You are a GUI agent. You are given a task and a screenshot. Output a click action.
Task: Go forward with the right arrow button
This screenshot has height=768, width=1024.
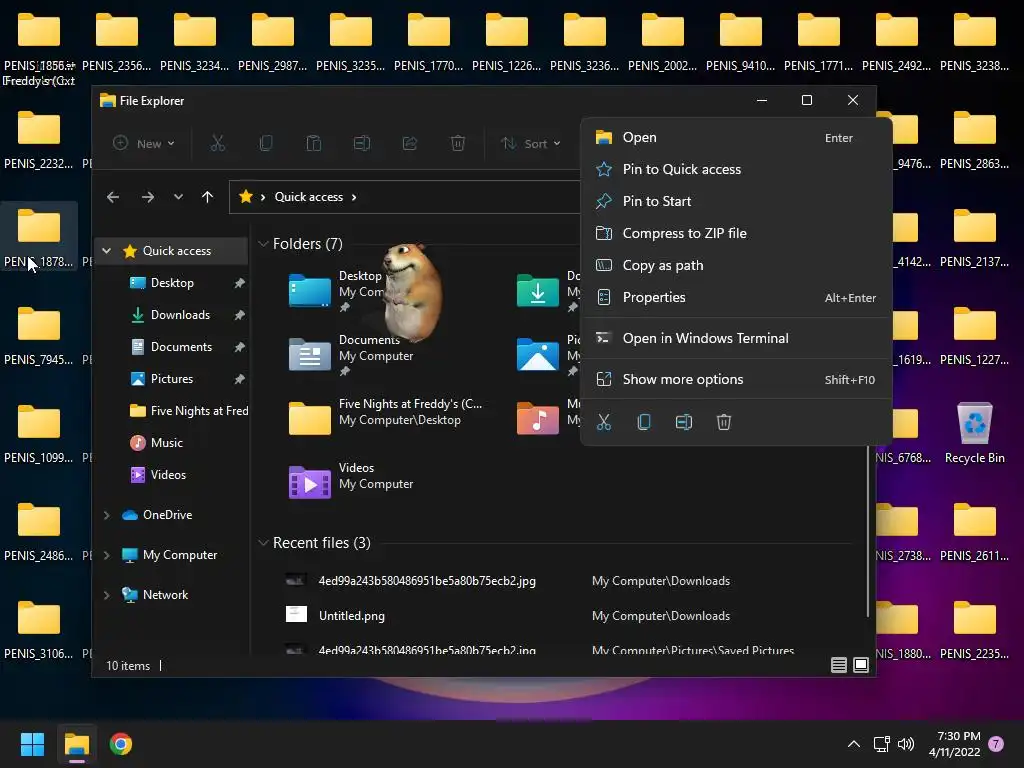point(148,197)
